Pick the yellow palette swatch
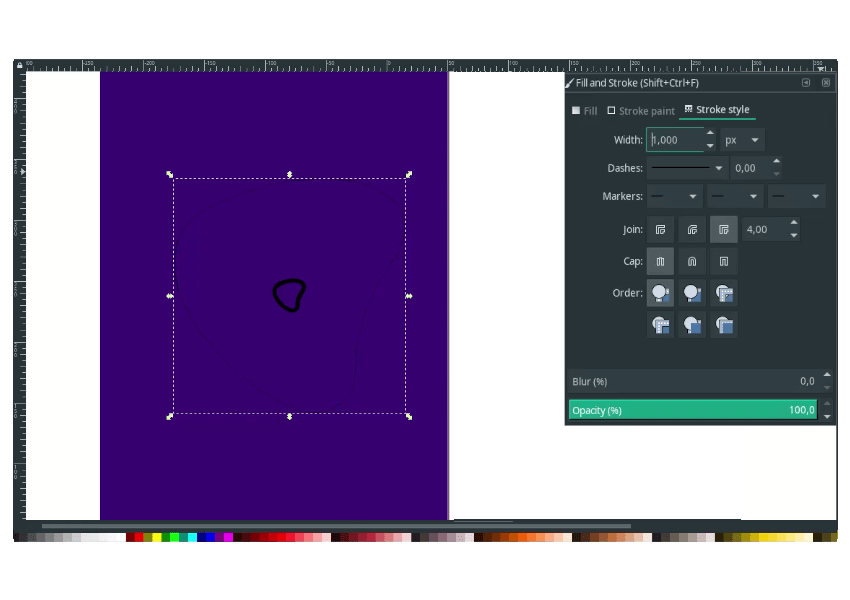This screenshot has height=600, width=850. pyautogui.click(x=157, y=537)
